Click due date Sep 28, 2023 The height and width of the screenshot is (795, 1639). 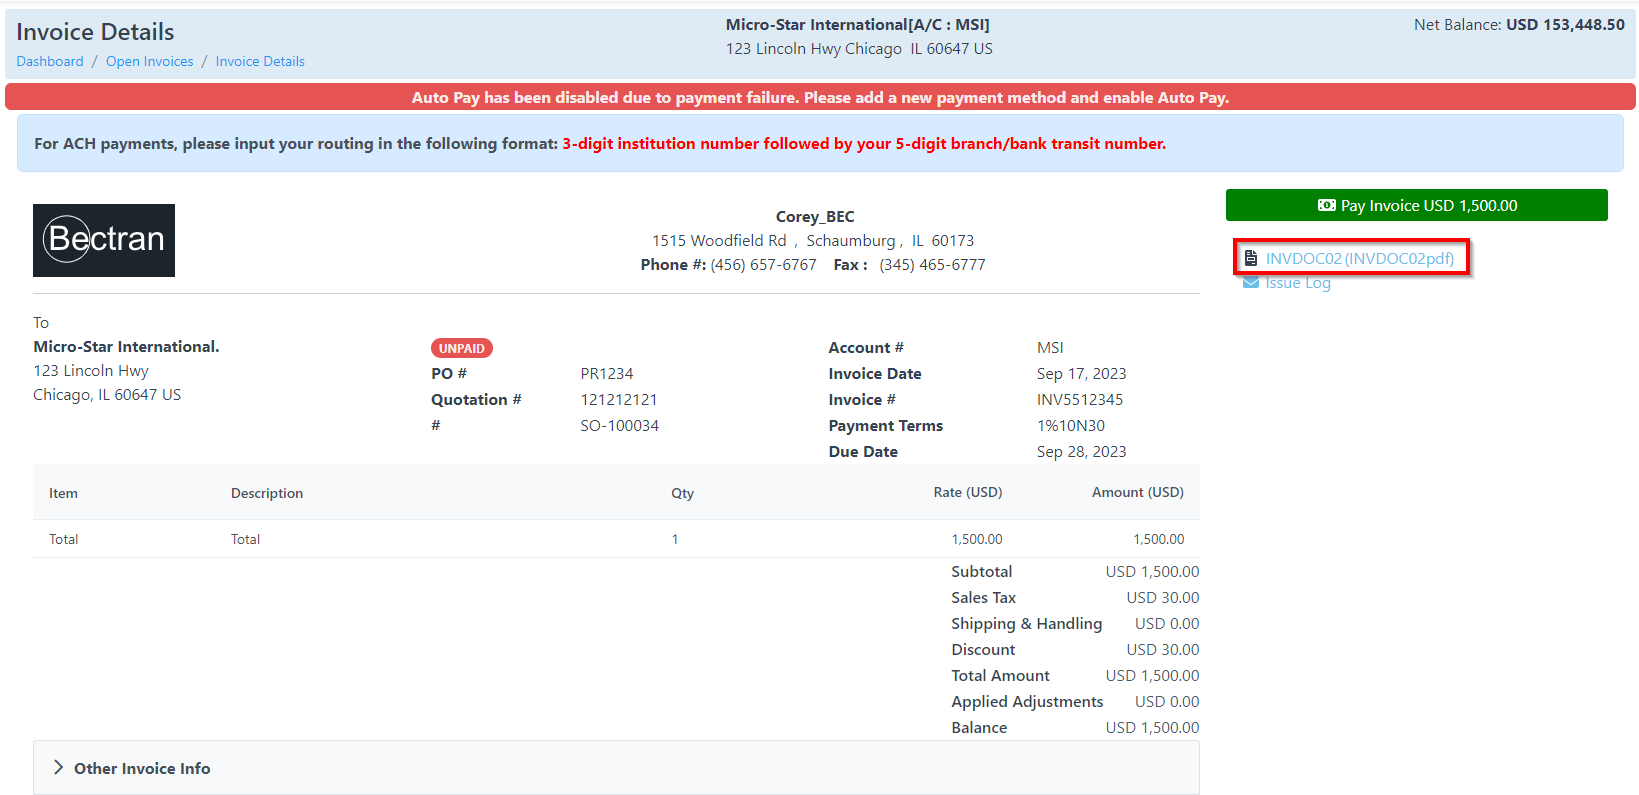(x=1082, y=451)
